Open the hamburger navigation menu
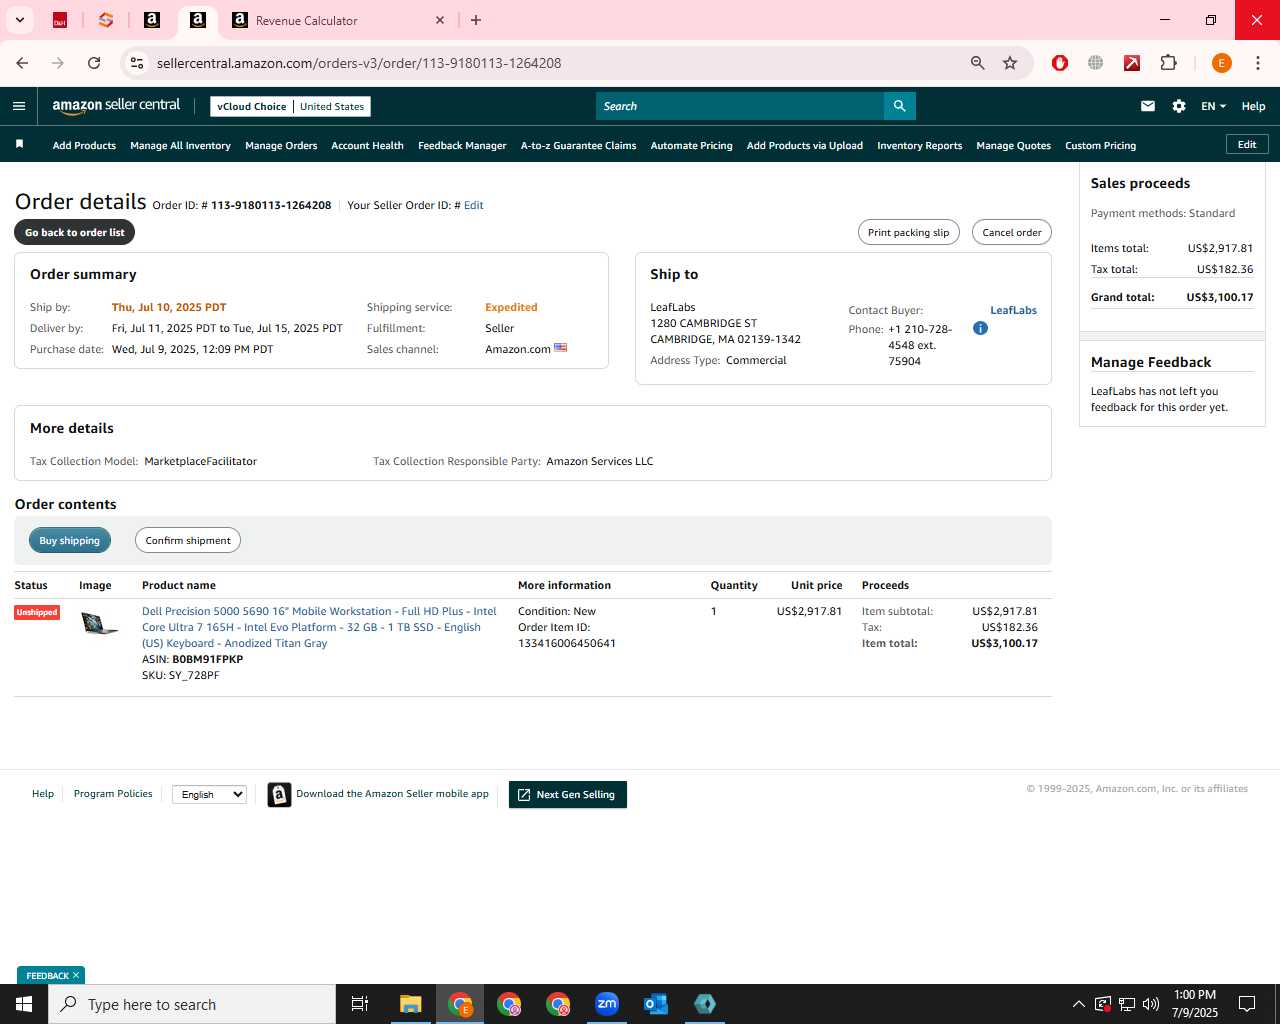This screenshot has height=1024, width=1280. pyautogui.click(x=19, y=106)
